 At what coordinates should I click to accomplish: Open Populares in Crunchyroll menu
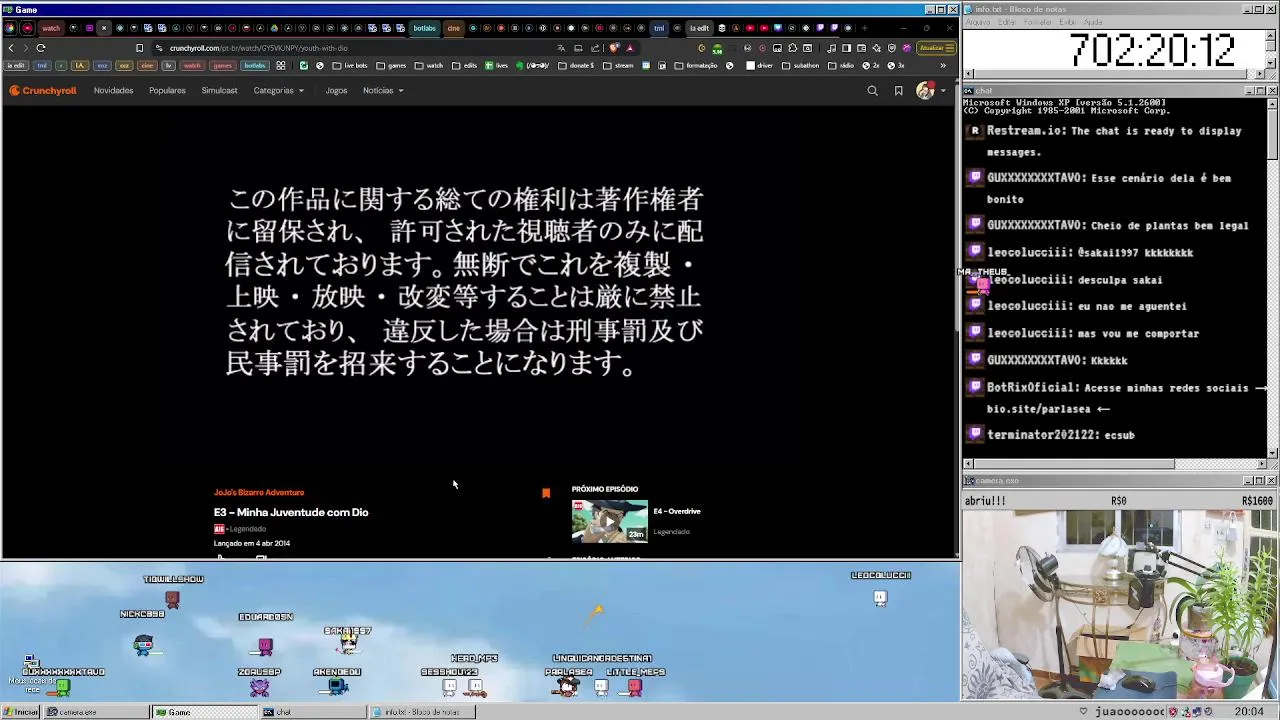click(x=167, y=91)
